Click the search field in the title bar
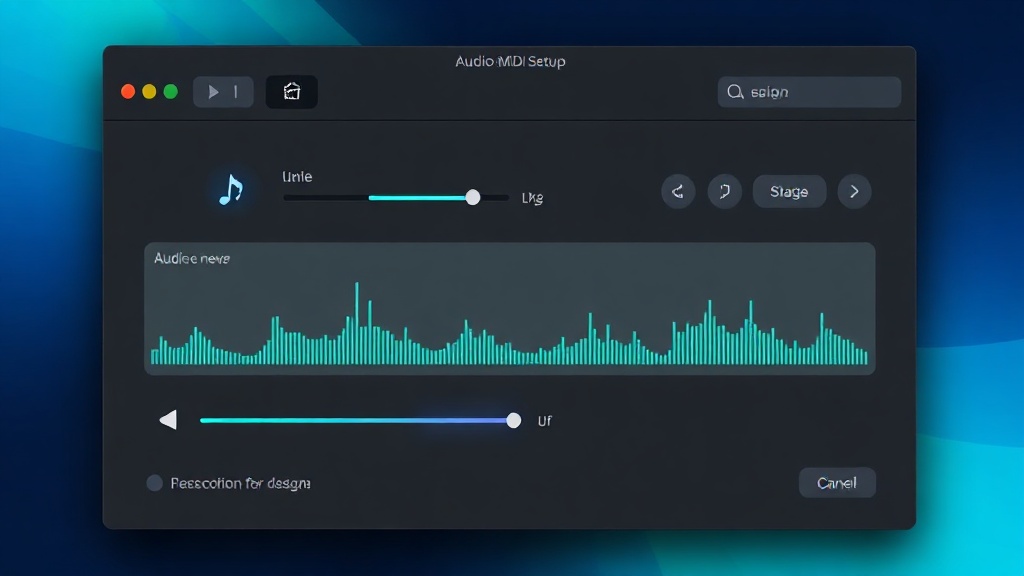 tap(809, 92)
